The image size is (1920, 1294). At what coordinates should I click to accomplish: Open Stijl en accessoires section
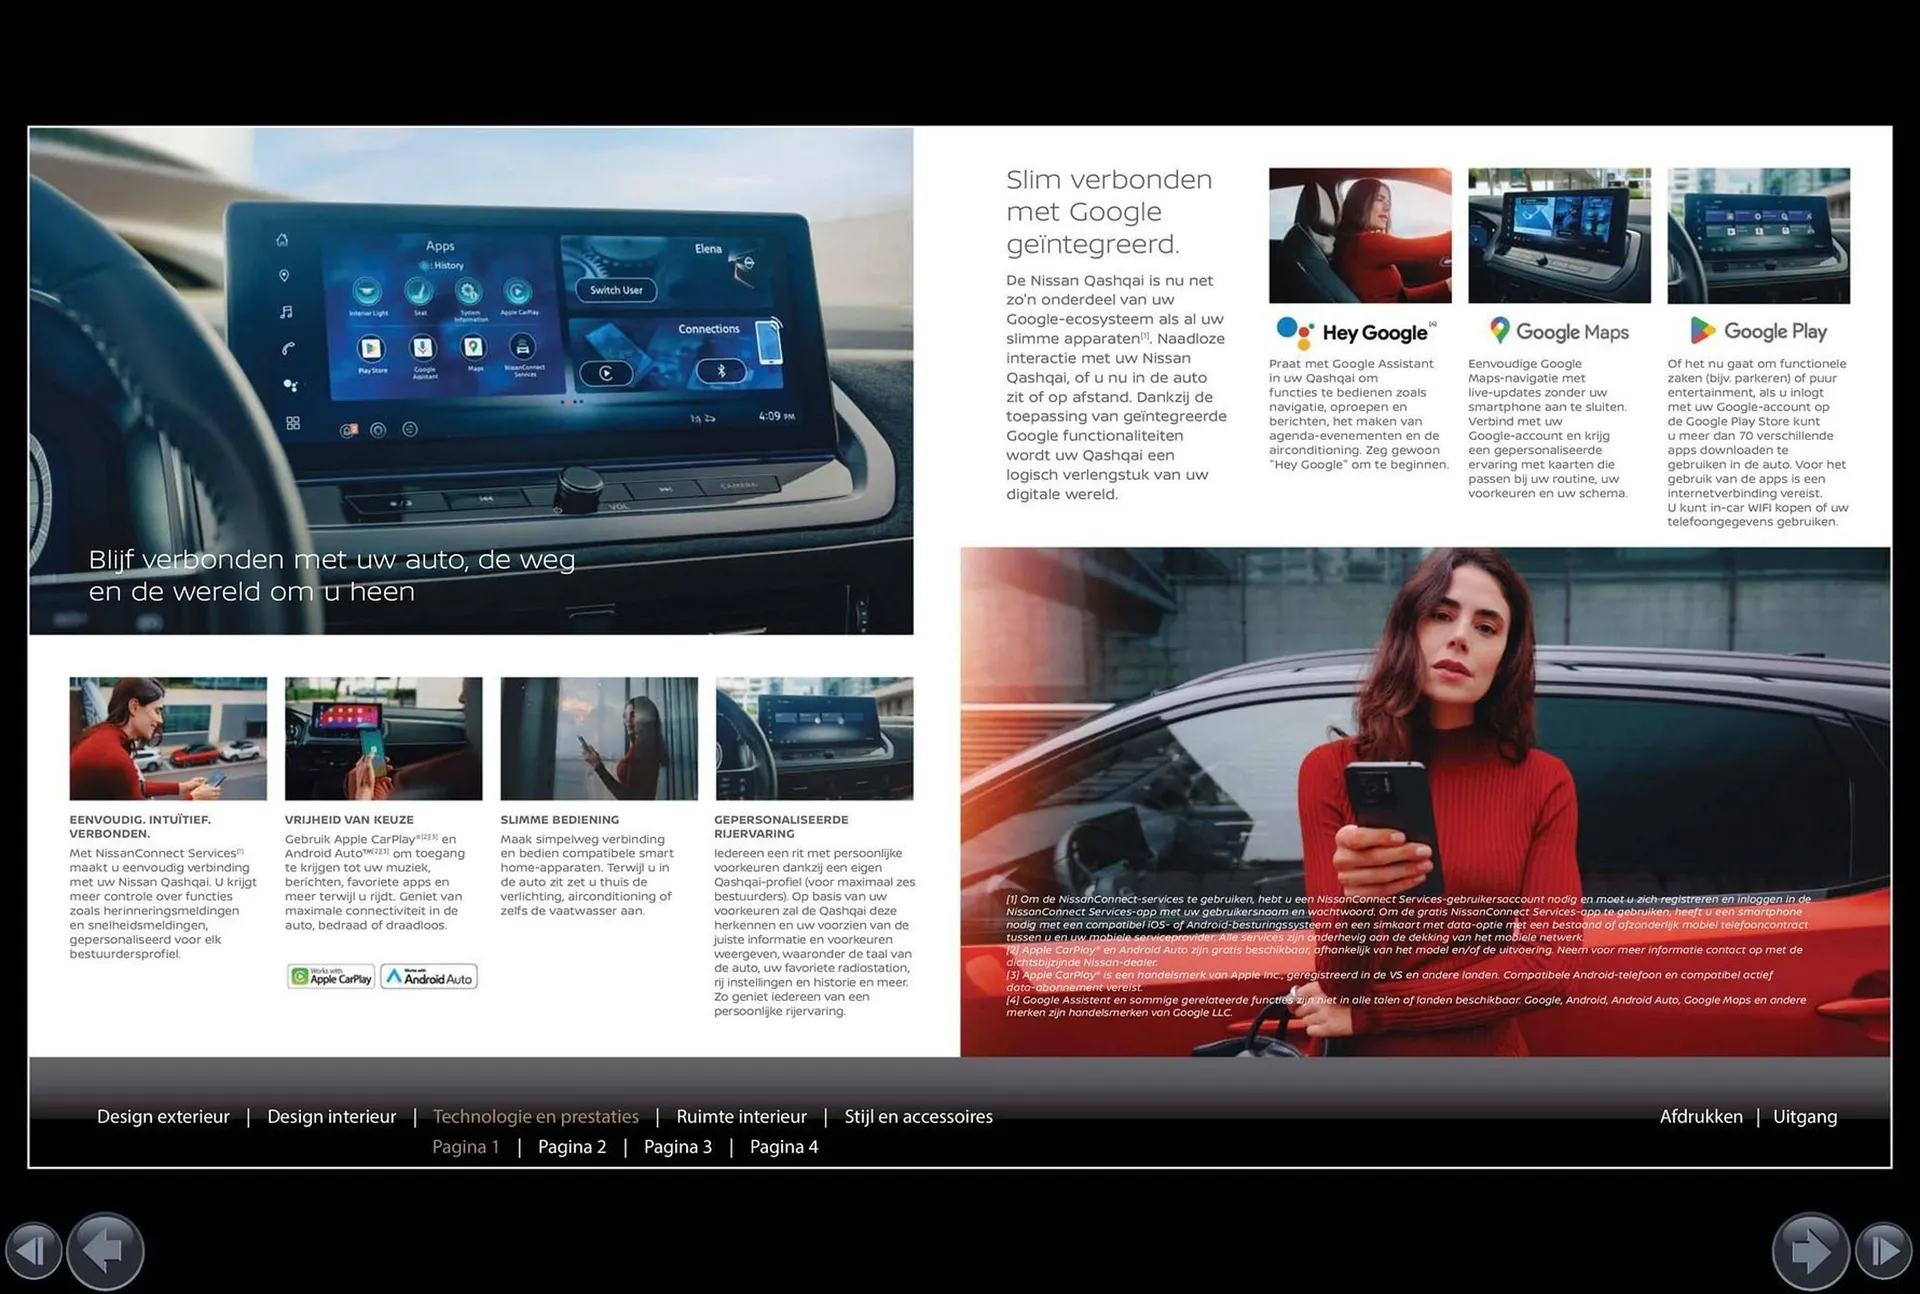coord(918,1116)
